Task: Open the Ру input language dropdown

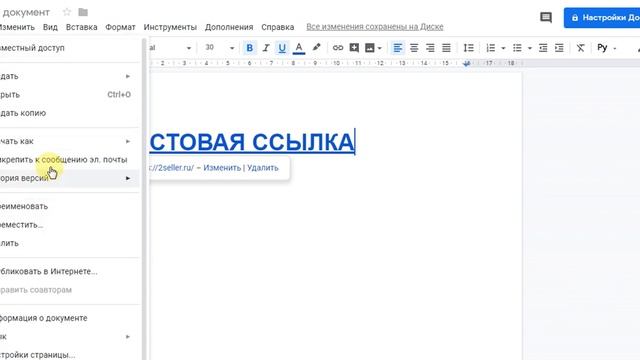Action: click(607, 48)
